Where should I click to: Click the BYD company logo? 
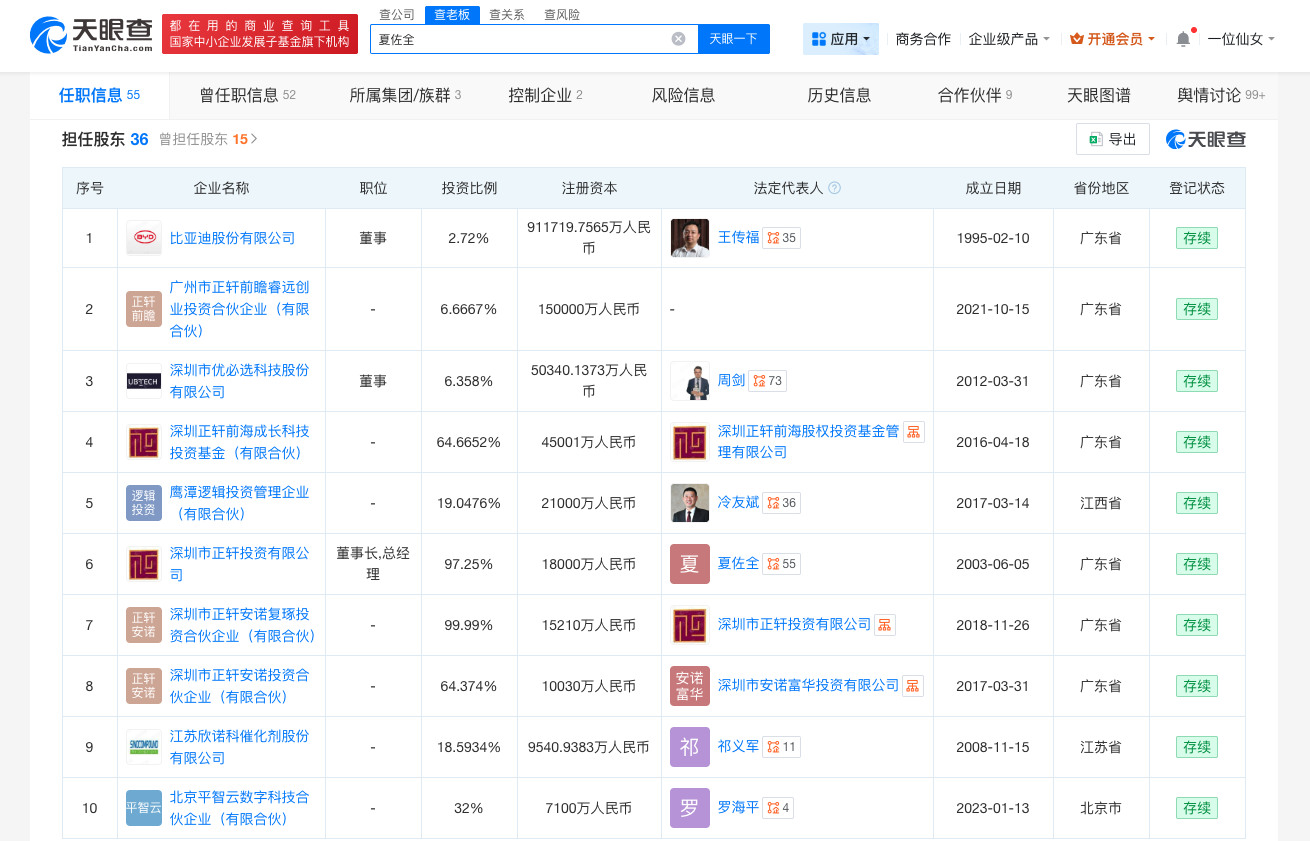click(x=144, y=238)
